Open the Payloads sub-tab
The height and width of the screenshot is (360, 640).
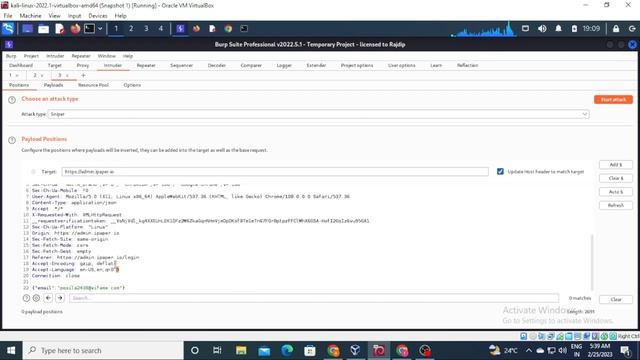pos(53,85)
